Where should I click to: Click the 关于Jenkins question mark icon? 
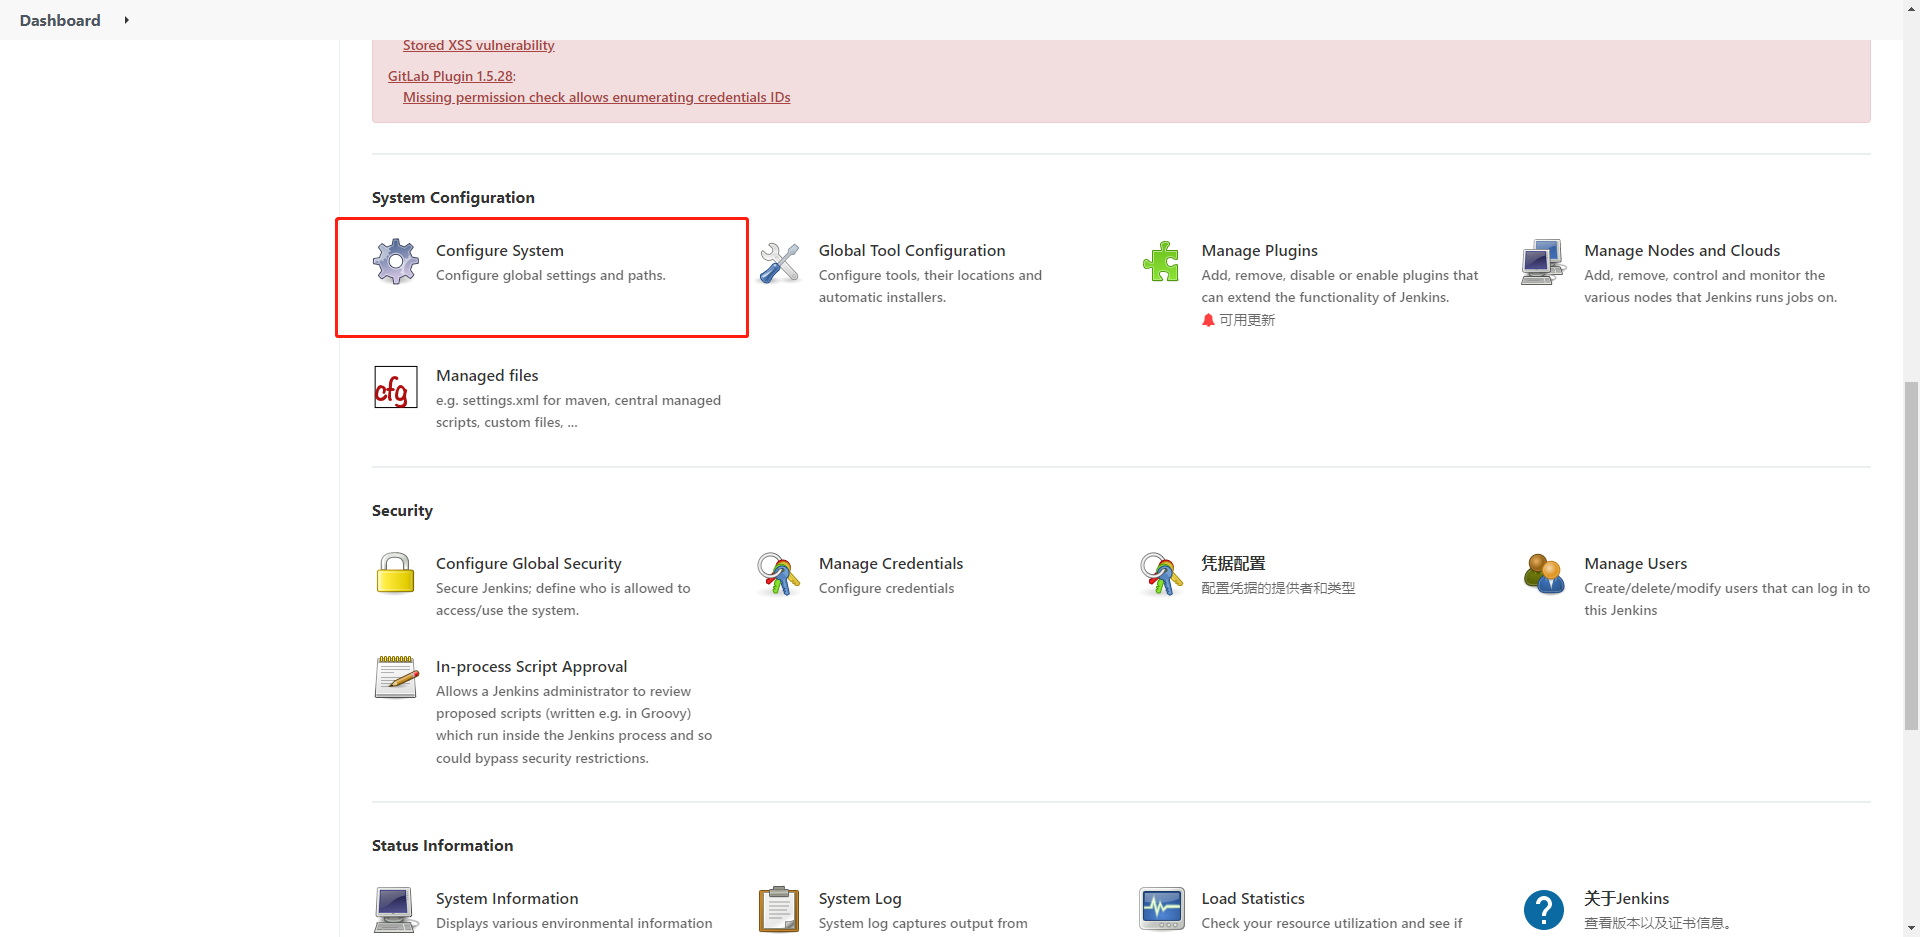(x=1544, y=910)
